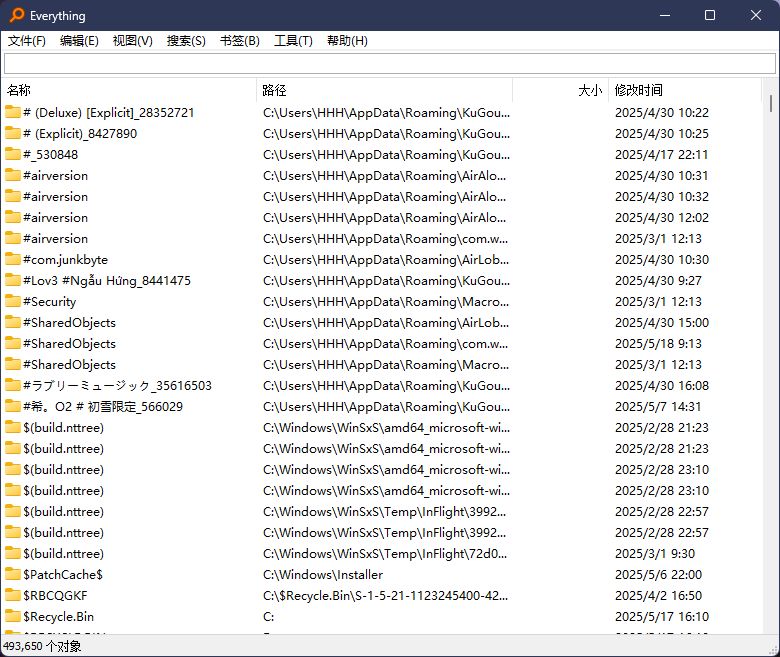Click the 493,650 个对象 status bar text

tap(42, 646)
